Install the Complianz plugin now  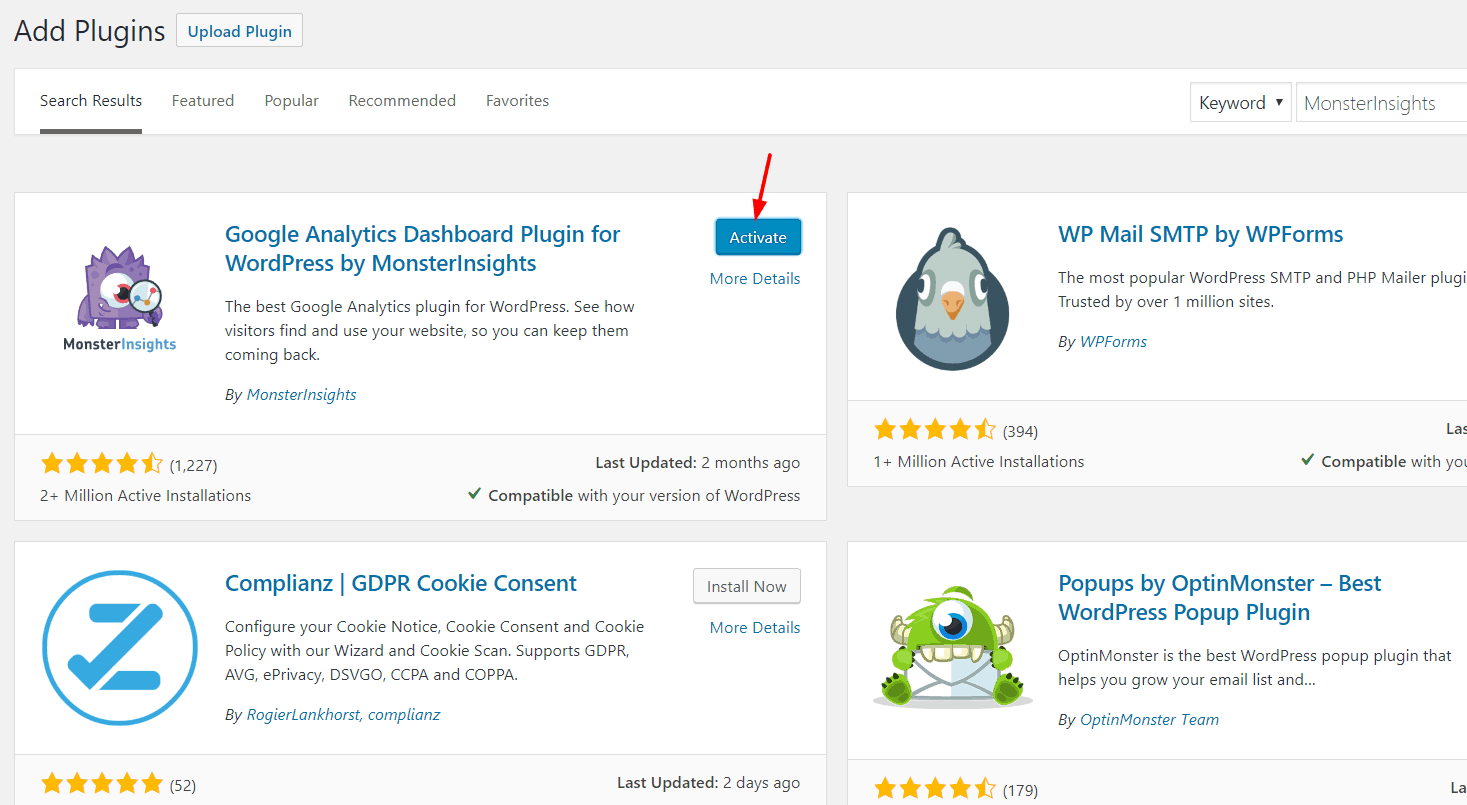tap(747, 586)
